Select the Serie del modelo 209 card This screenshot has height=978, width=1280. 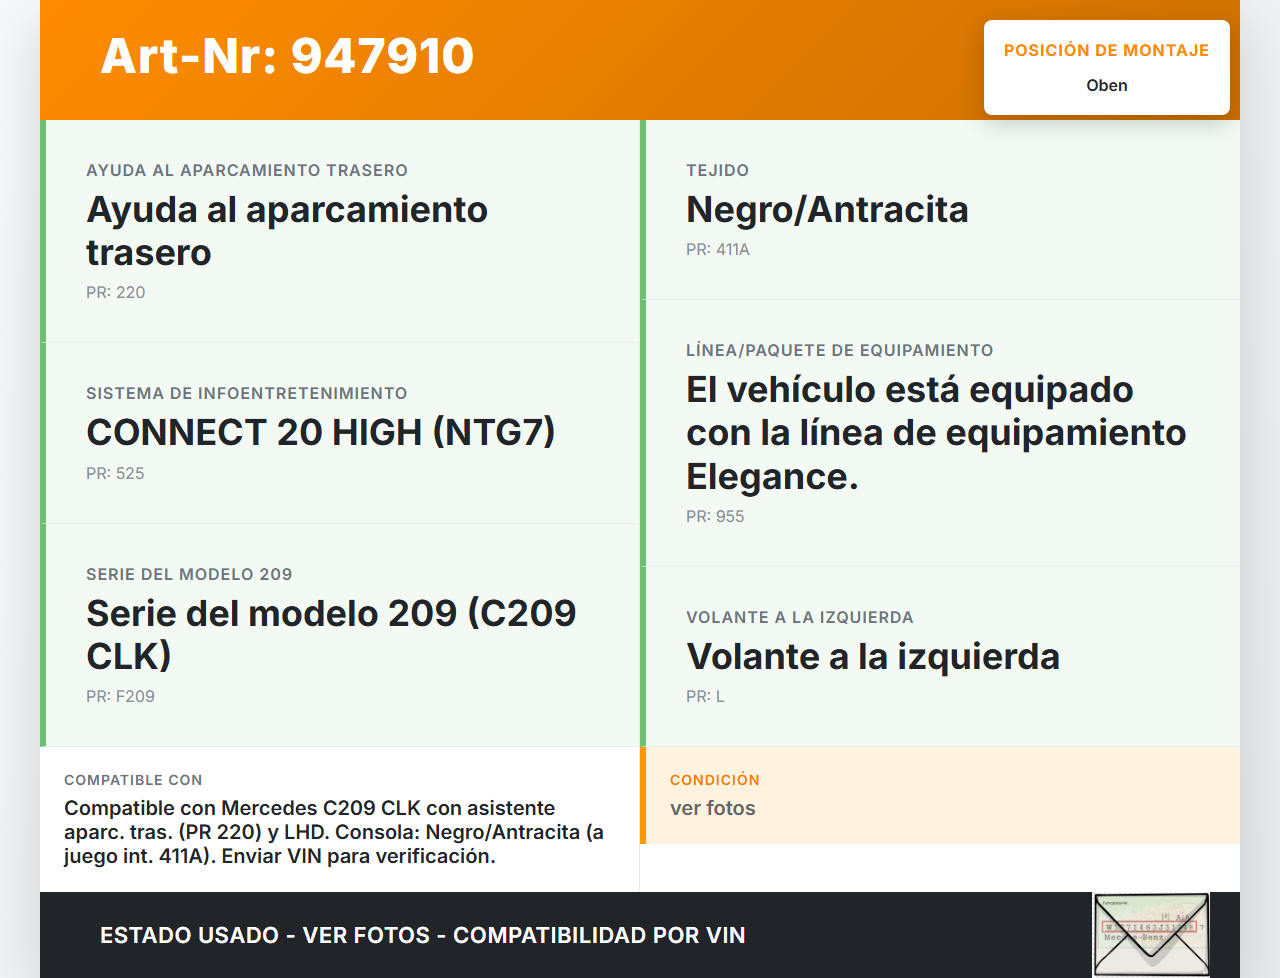pyautogui.click(x=340, y=634)
